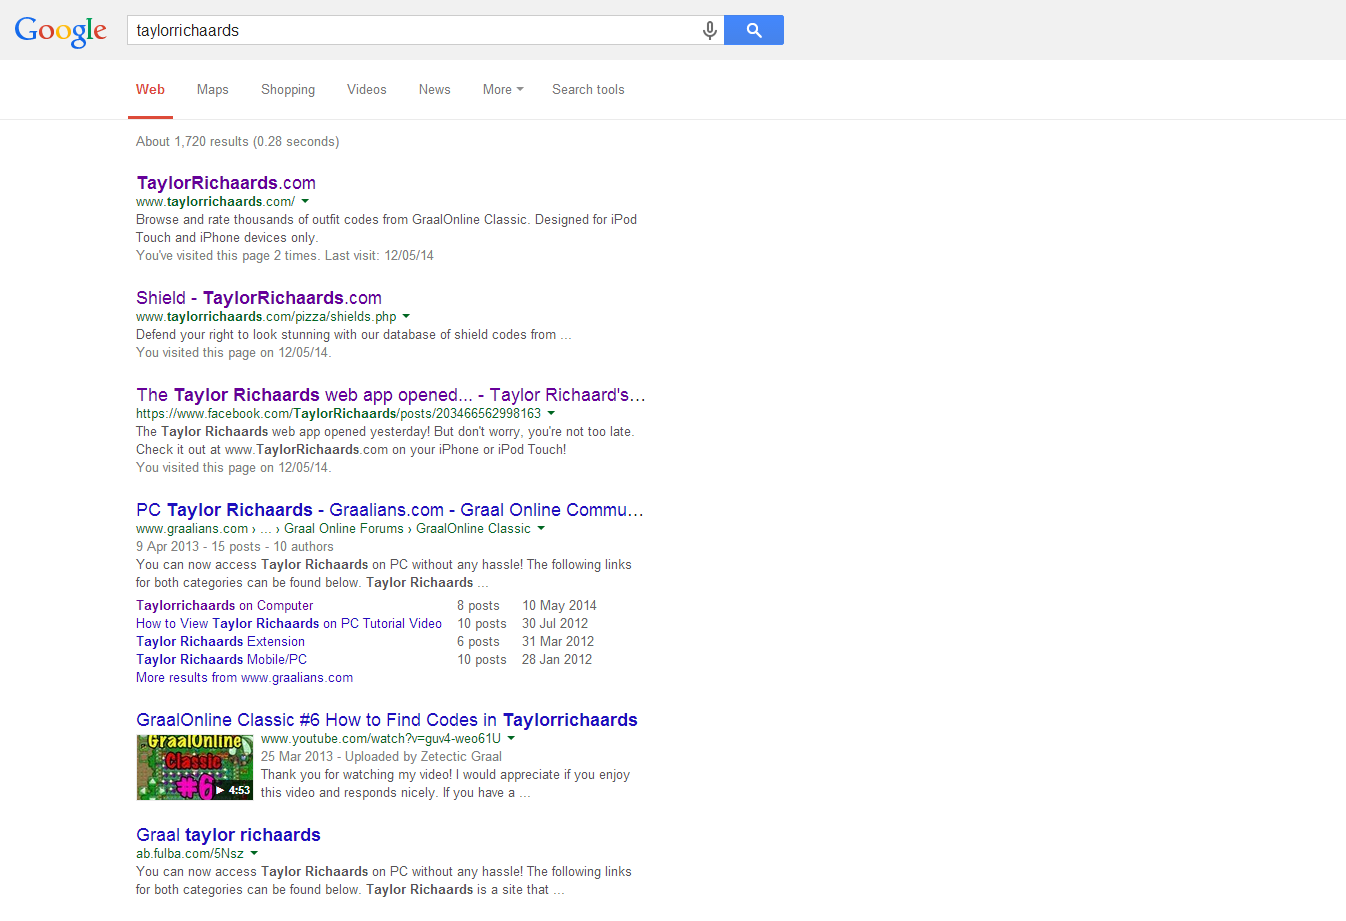
Task: Open Taylor Richaards Mobile/PC thread link
Action: [x=222, y=660]
